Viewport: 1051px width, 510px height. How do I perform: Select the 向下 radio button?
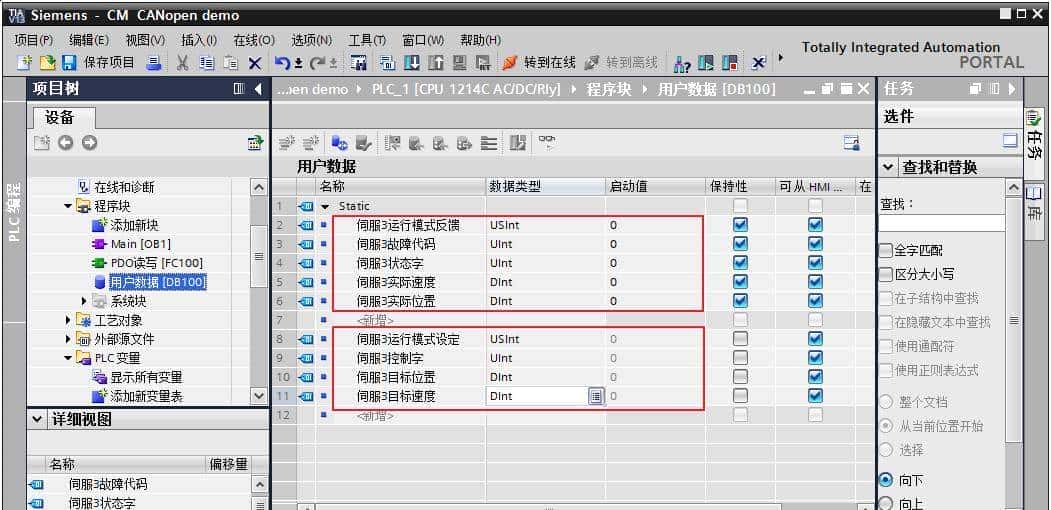point(886,480)
